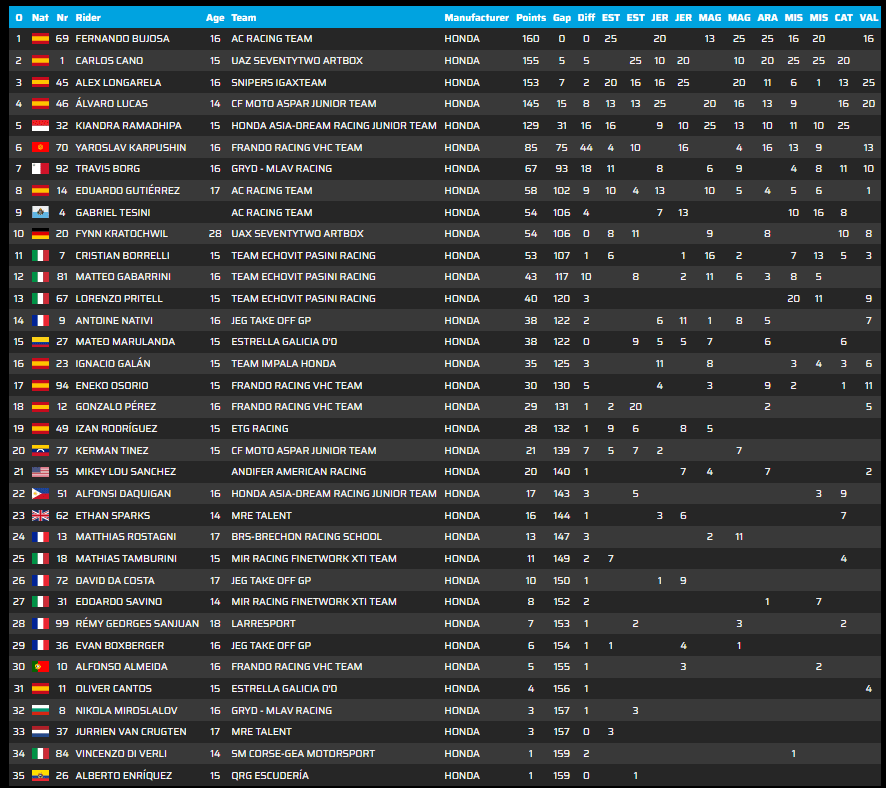Image resolution: width=886 pixels, height=788 pixels.
Task: Open rider Lorenzo Pritell
Action: [x=119, y=299]
